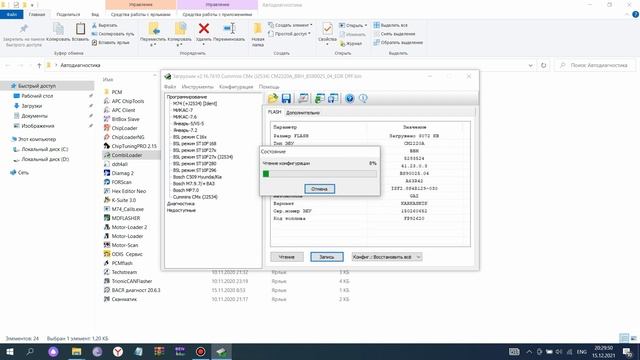Select the CombiLoader shortcut in the file list
640x360 pixels.
pyautogui.click(x=127, y=155)
